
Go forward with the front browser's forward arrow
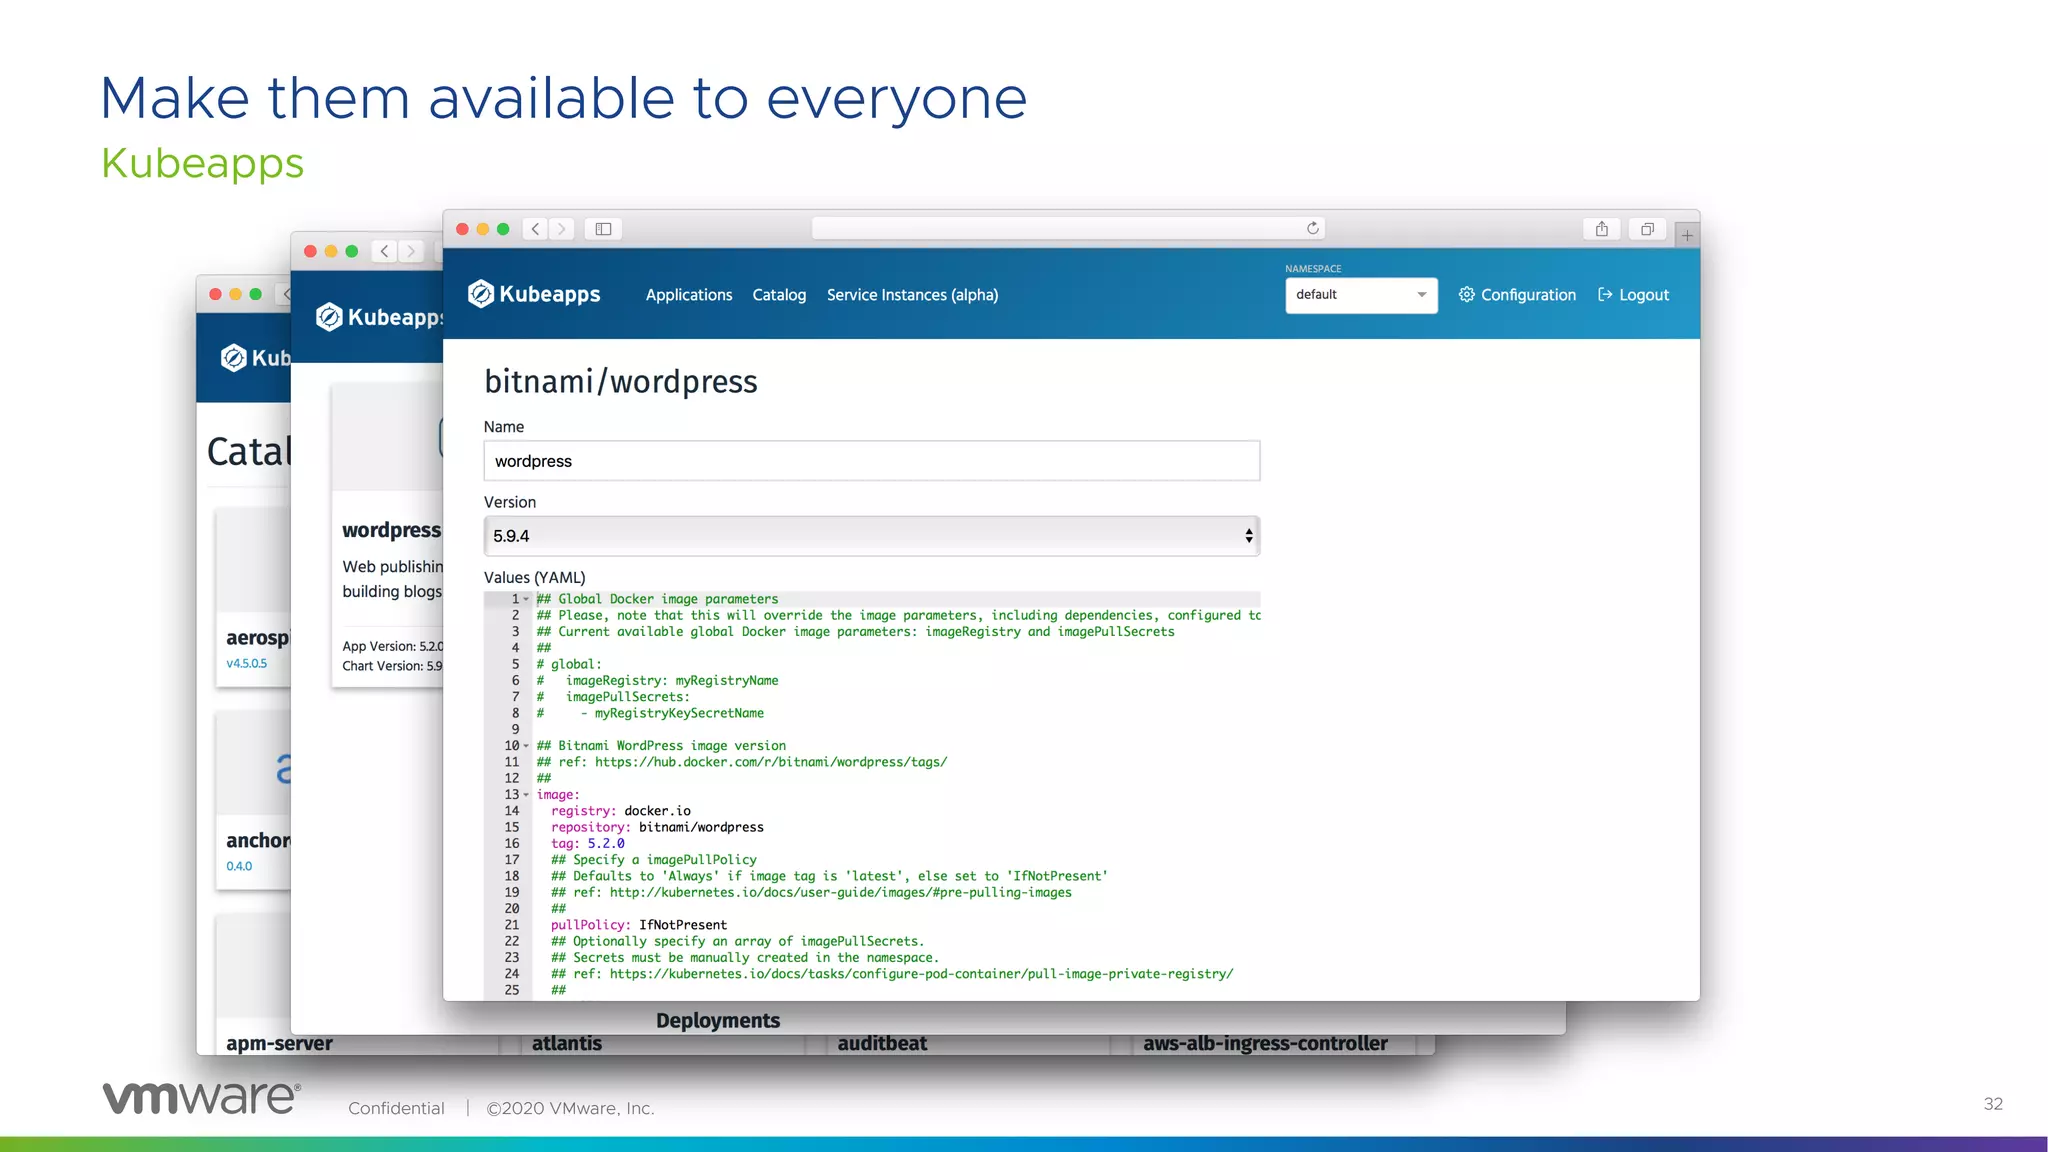(x=562, y=229)
